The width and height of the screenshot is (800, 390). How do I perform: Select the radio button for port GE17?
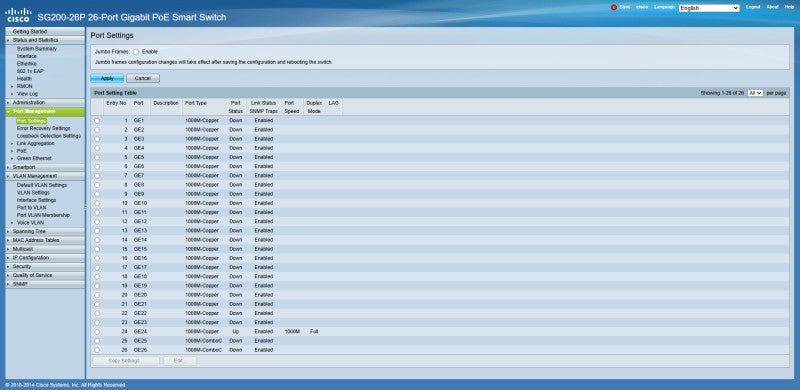tap(97, 267)
